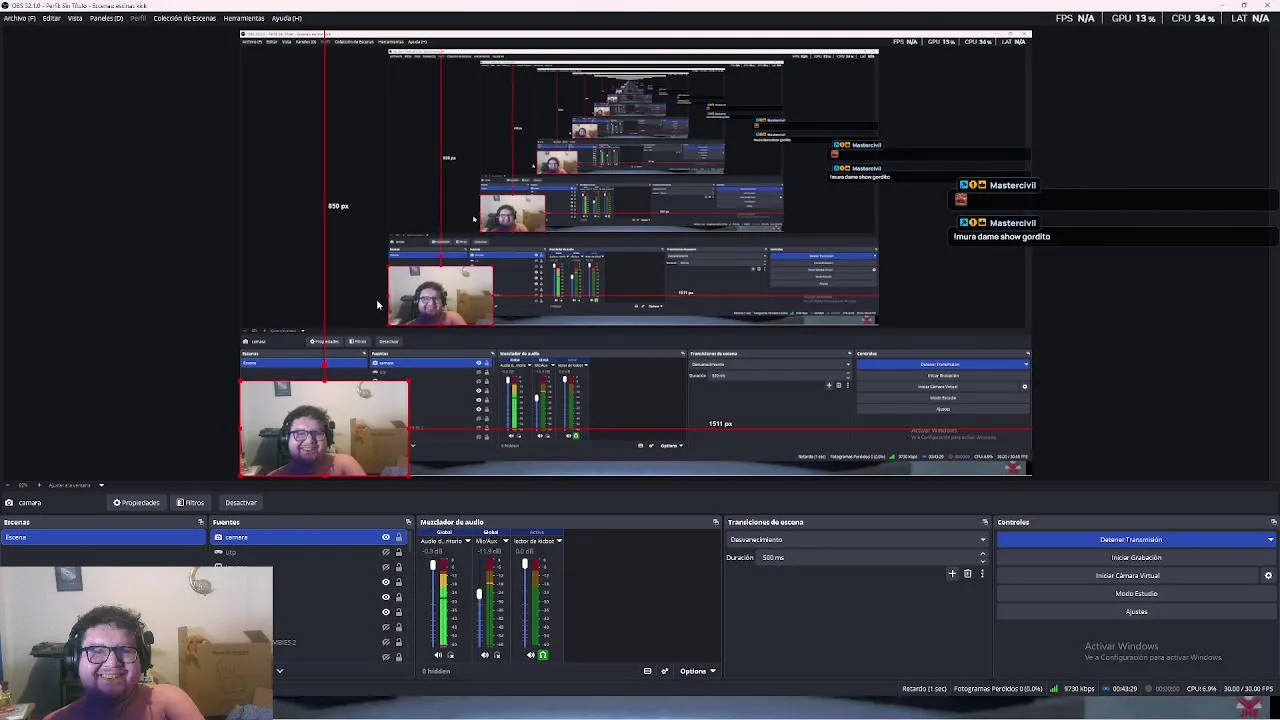Delete transition with the trash icon
The height and width of the screenshot is (720, 1280).
pos(967,574)
